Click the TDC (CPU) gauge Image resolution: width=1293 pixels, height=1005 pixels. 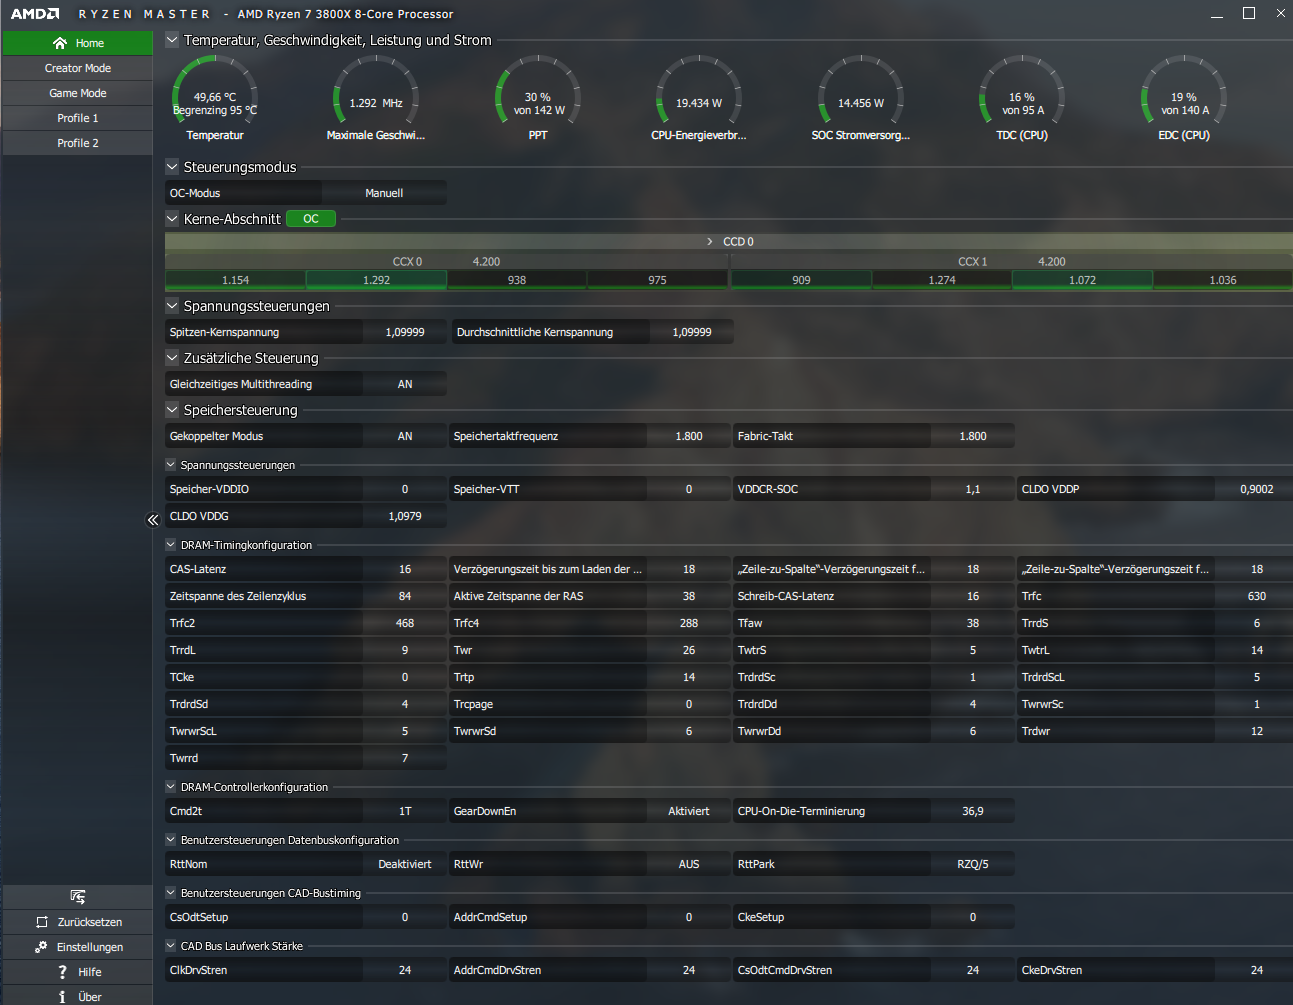point(1022,98)
